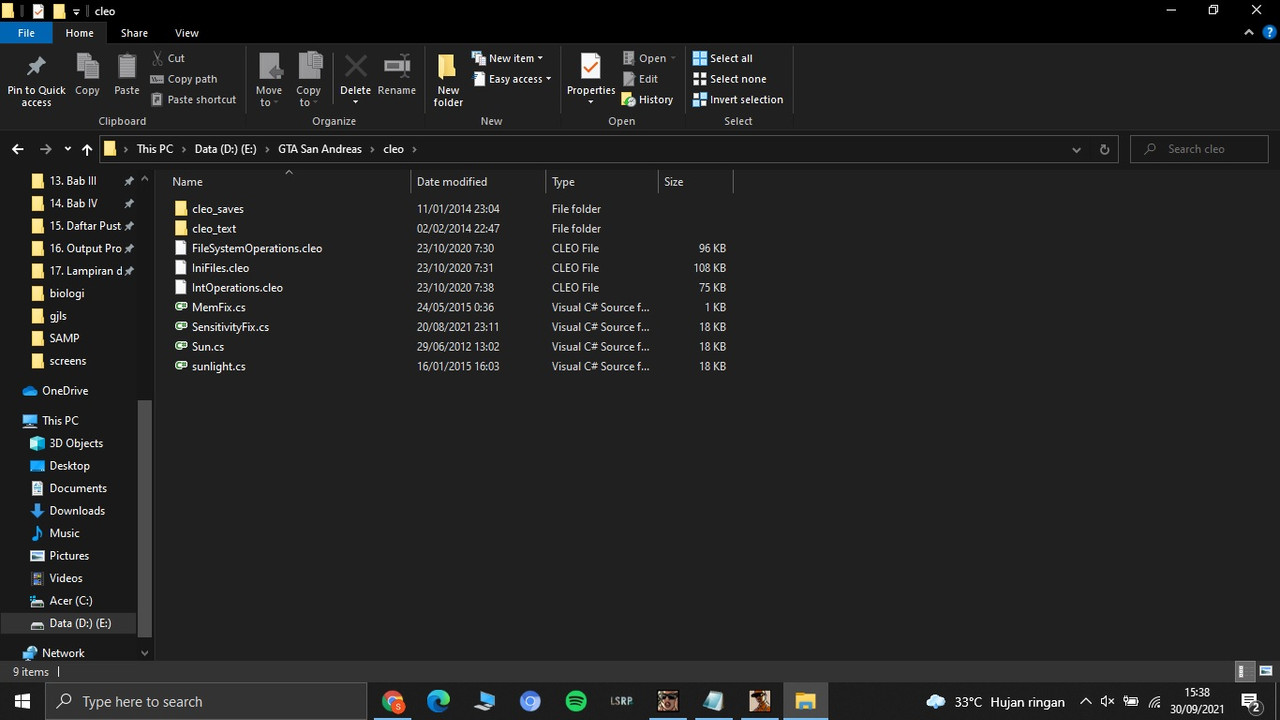1280x720 pixels.
Task: Click the Windows Start button
Action: pos(22,701)
